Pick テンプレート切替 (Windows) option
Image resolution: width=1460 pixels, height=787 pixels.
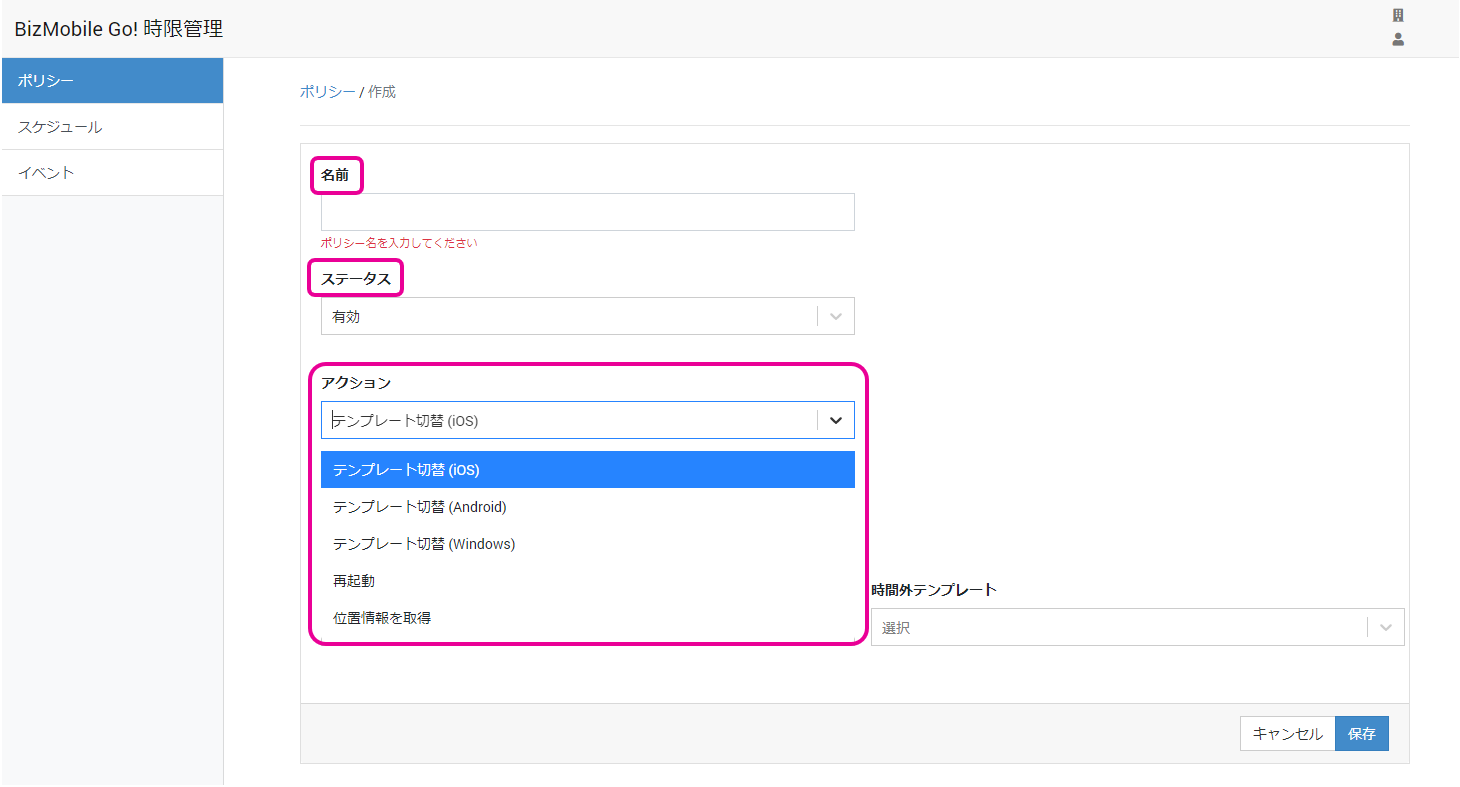click(x=587, y=544)
